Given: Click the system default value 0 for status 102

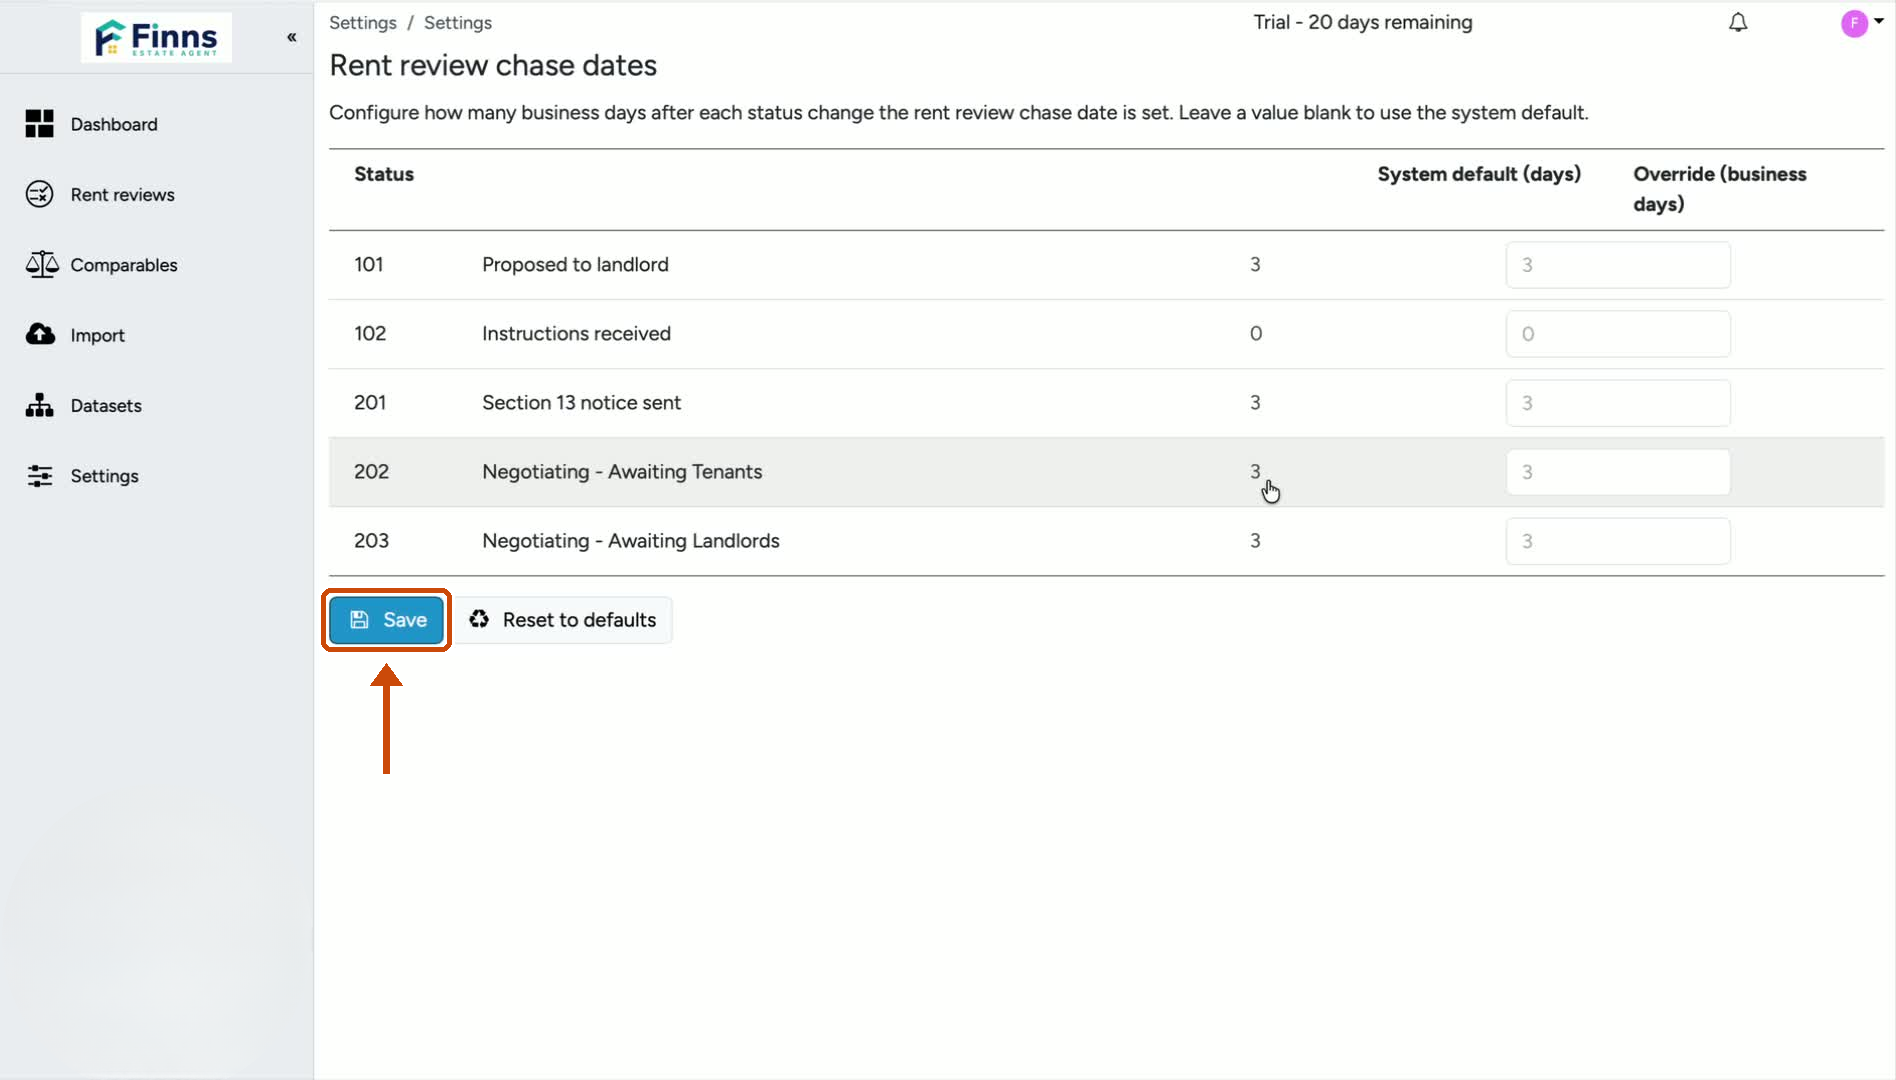Looking at the screenshot, I should [x=1256, y=333].
